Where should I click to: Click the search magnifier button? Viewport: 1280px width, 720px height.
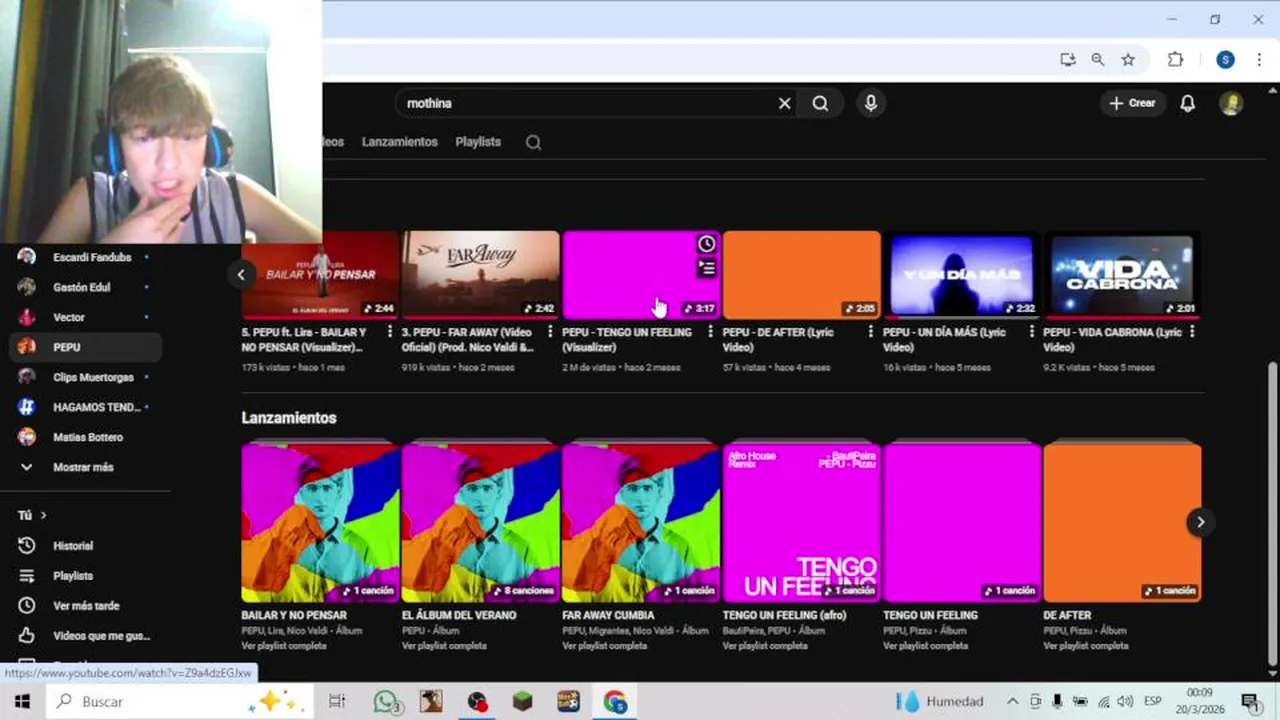tap(820, 103)
